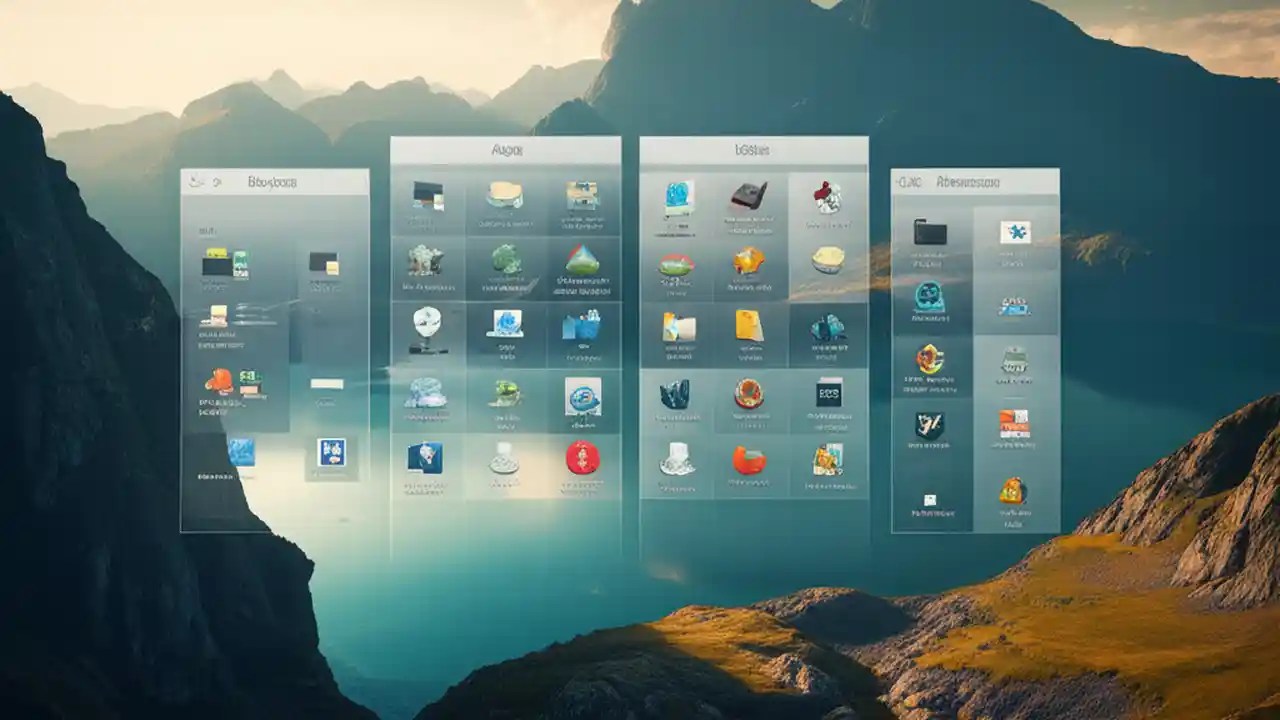Click the orange backpack icon at bottom of right panel
The height and width of the screenshot is (720, 1280).
(1012, 490)
